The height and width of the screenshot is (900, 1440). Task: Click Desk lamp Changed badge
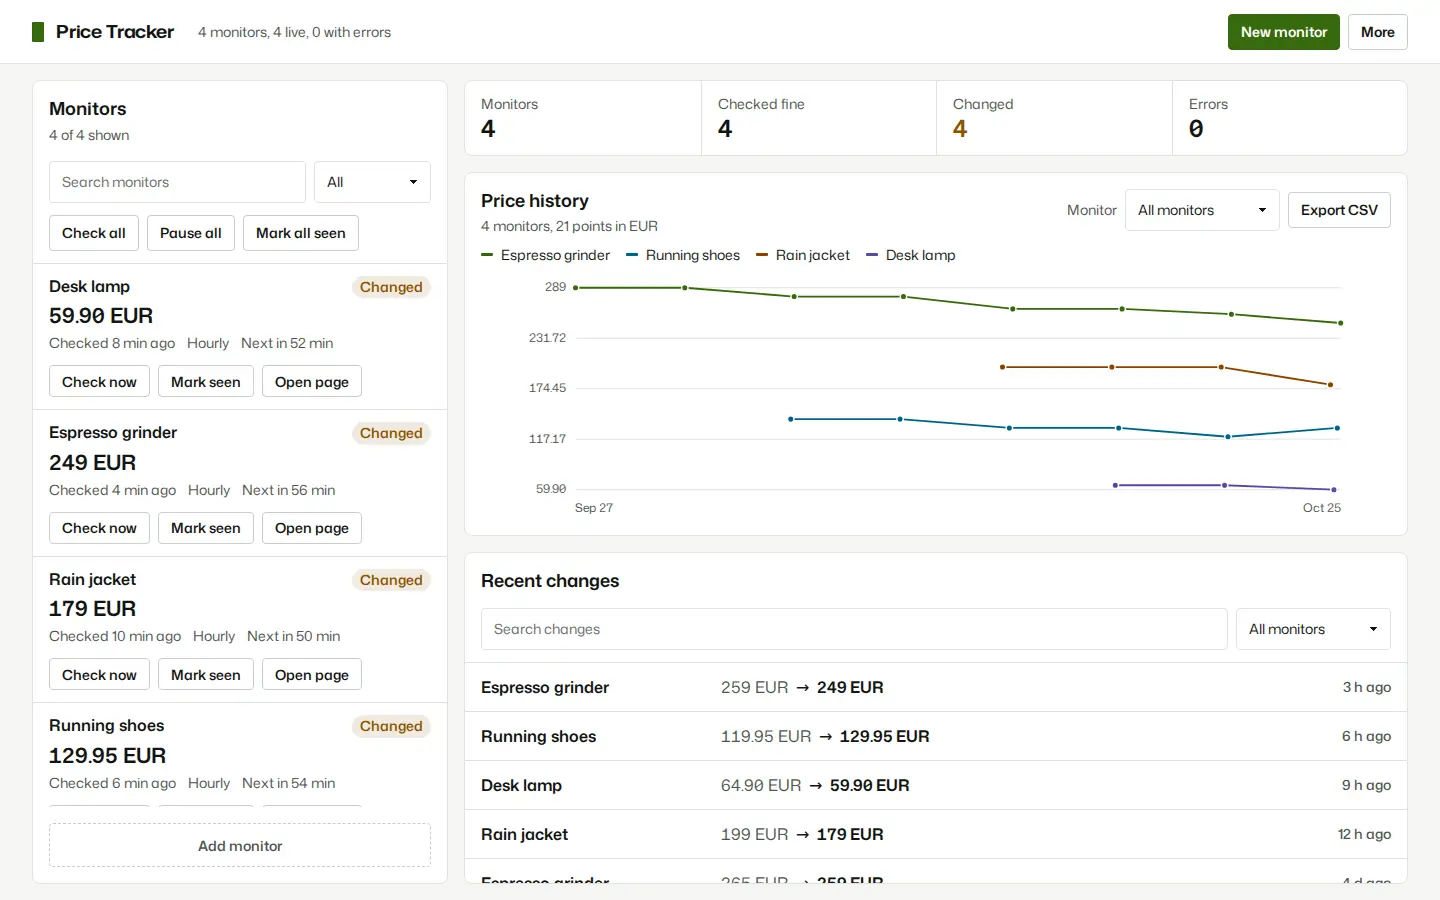[x=391, y=287]
